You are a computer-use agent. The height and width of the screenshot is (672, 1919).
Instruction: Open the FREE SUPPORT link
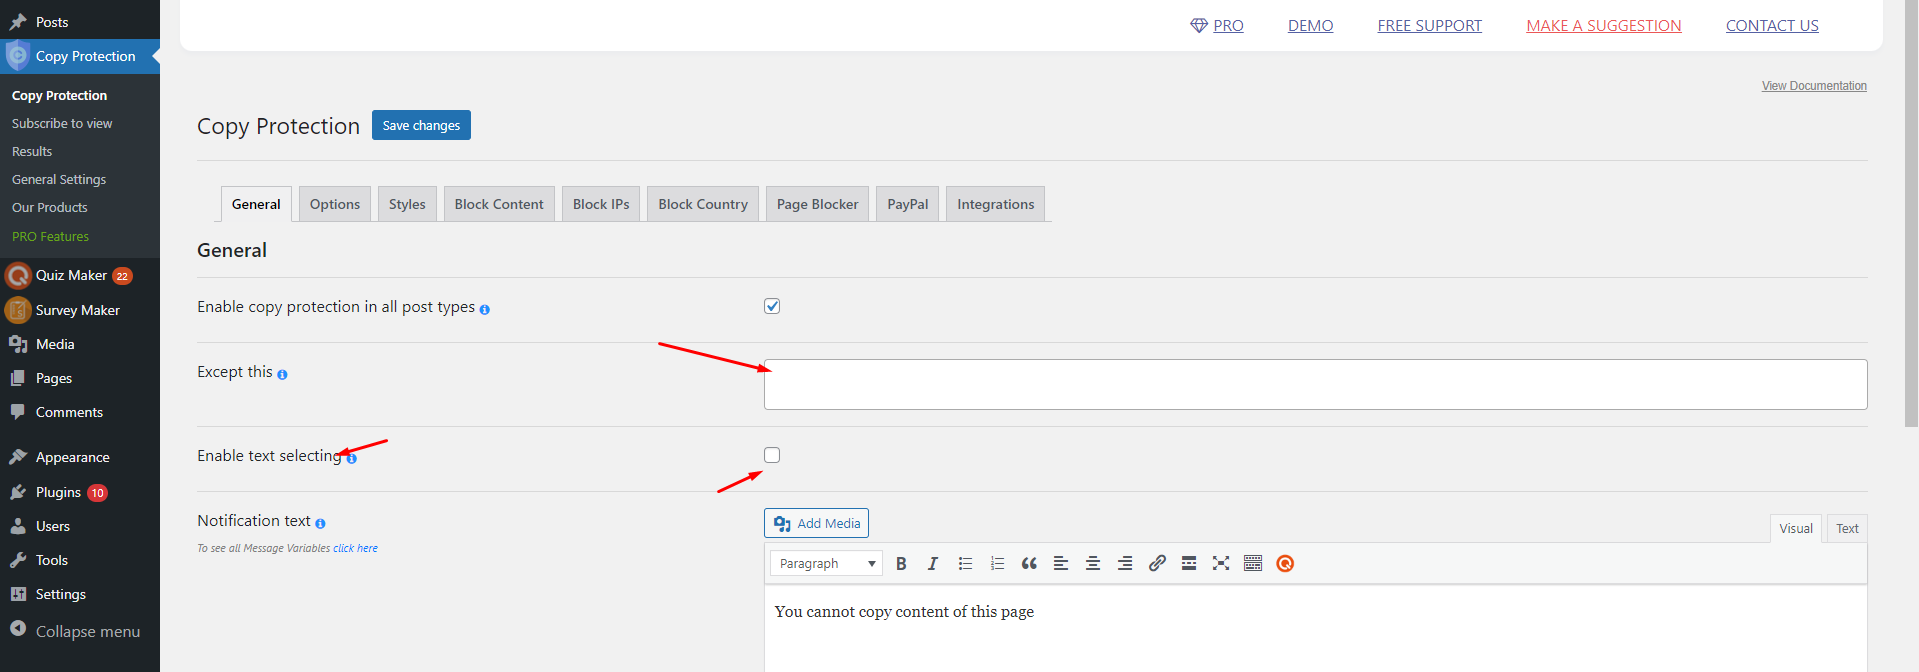[x=1429, y=25]
